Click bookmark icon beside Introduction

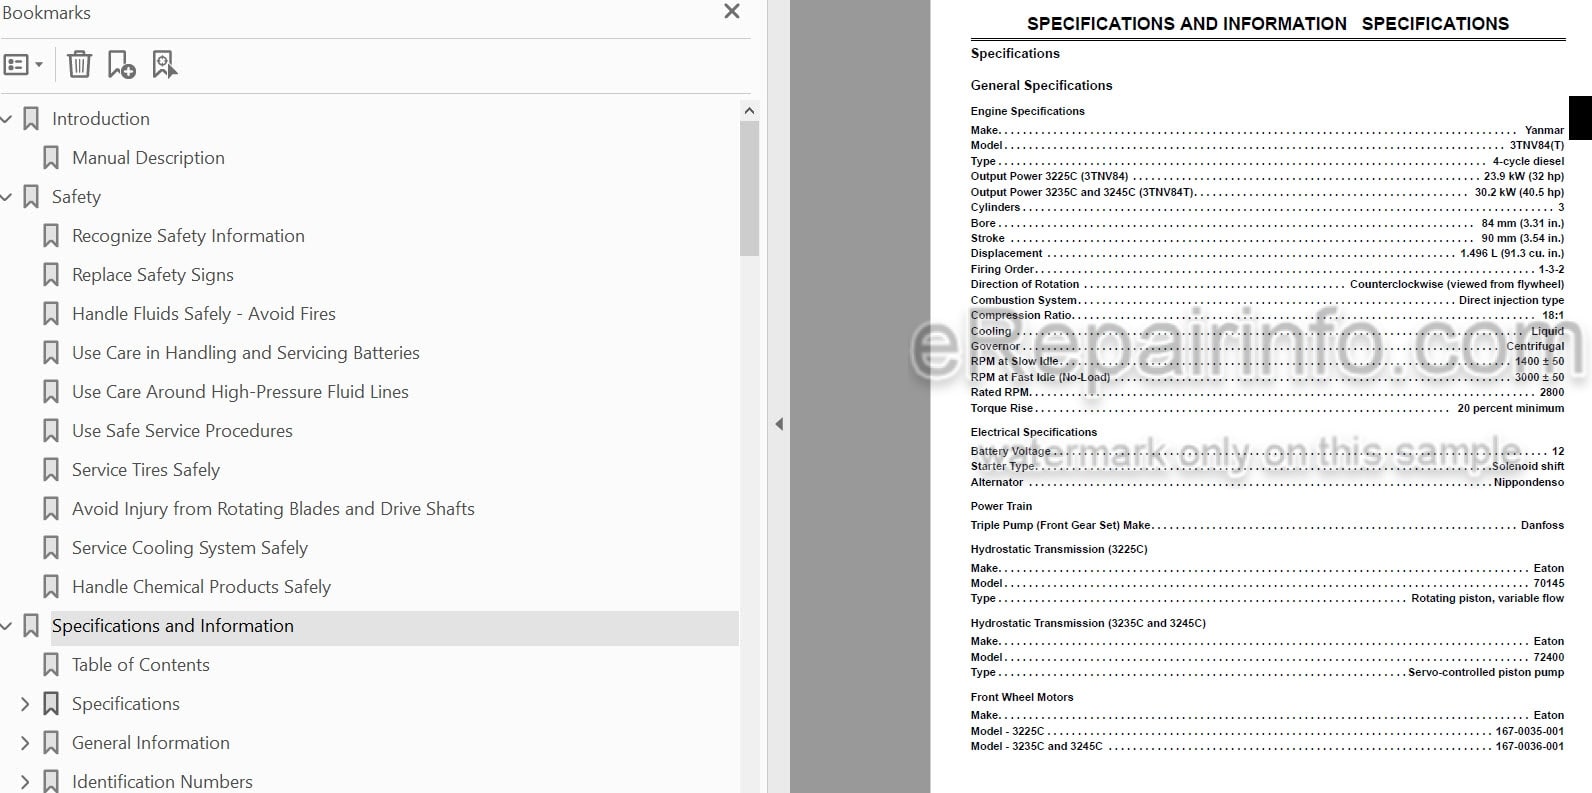click(31, 119)
